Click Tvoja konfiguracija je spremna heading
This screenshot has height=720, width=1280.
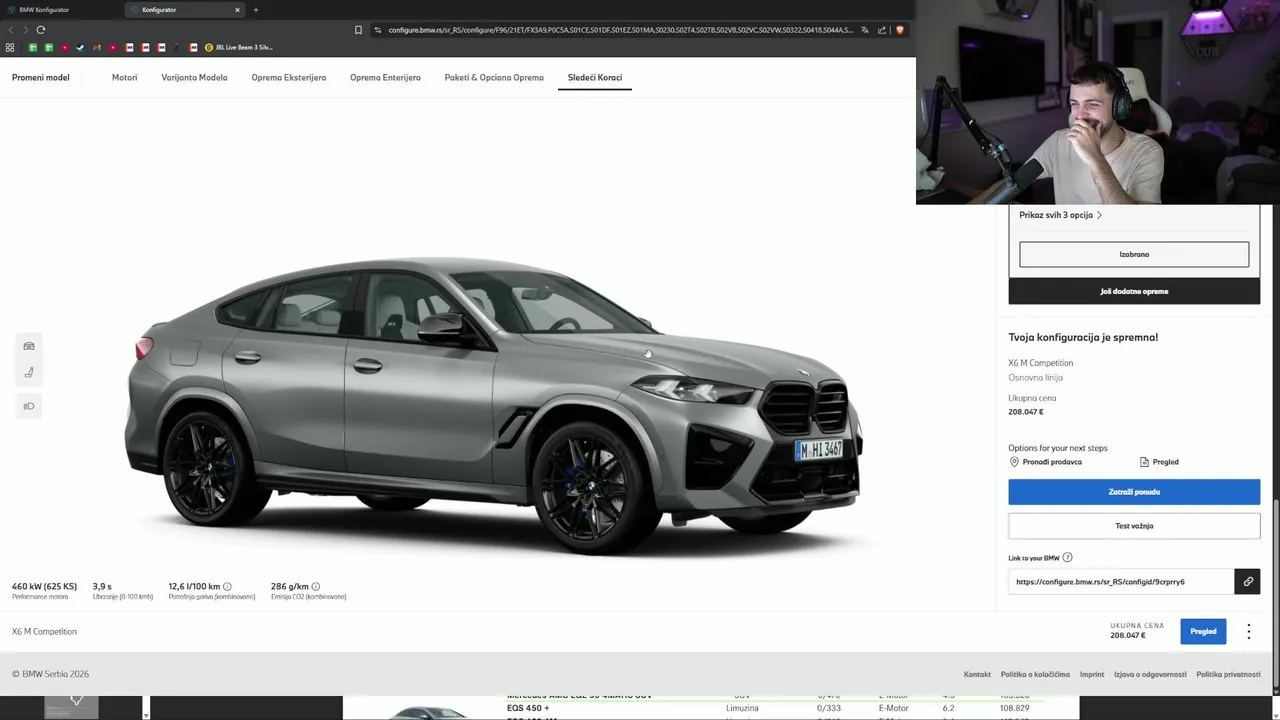pyautogui.click(x=1083, y=337)
